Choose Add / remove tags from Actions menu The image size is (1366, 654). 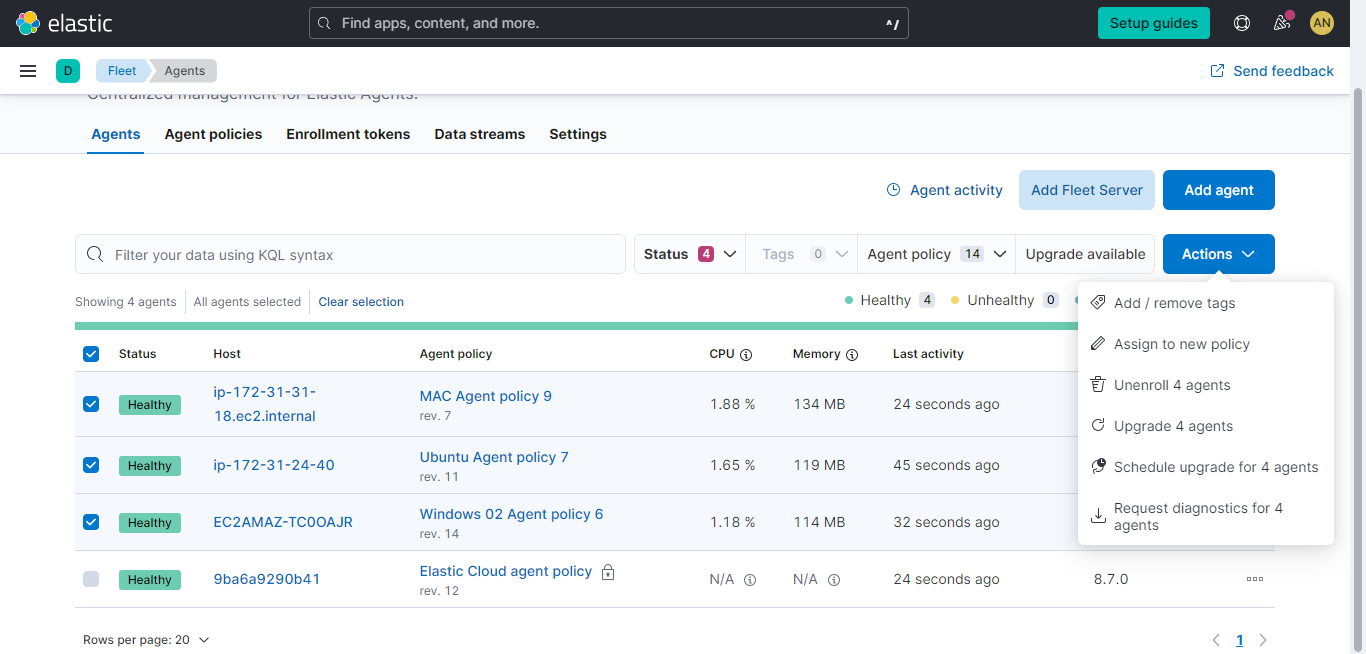pyautogui.click(x=1206, y=303)
